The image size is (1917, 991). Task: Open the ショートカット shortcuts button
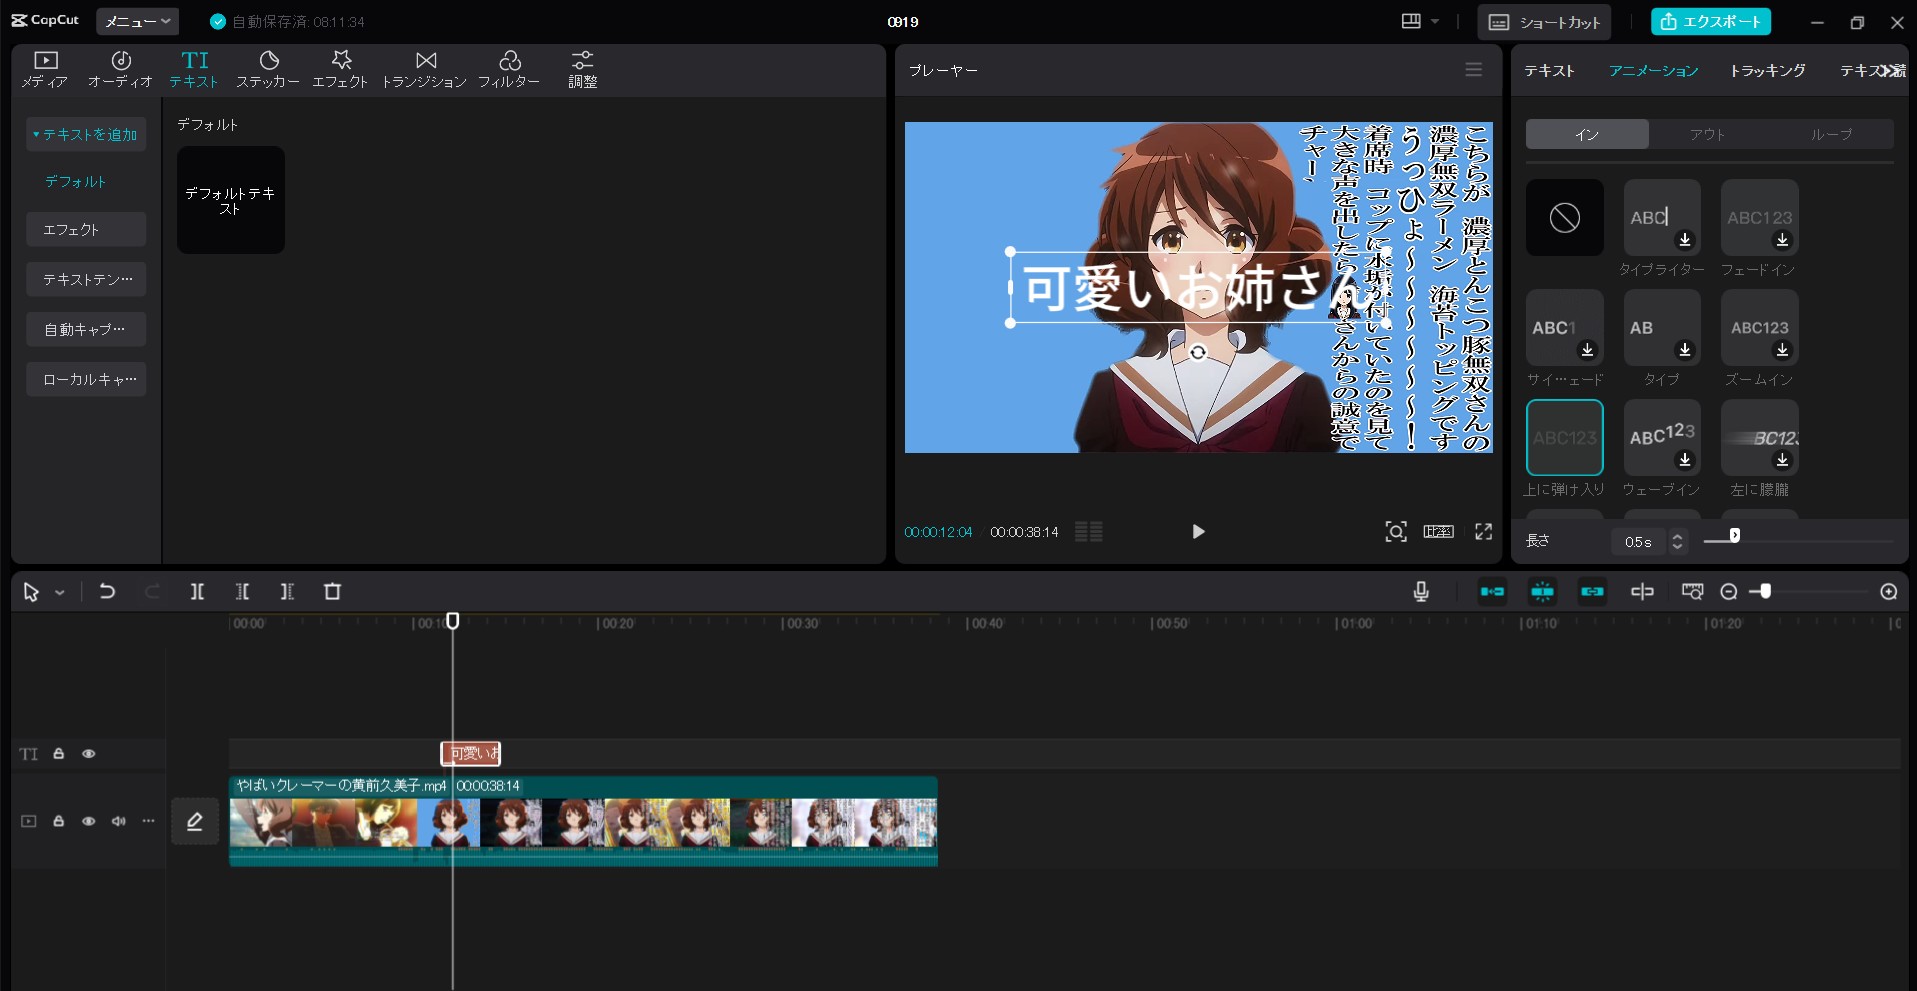[1544, 22]
